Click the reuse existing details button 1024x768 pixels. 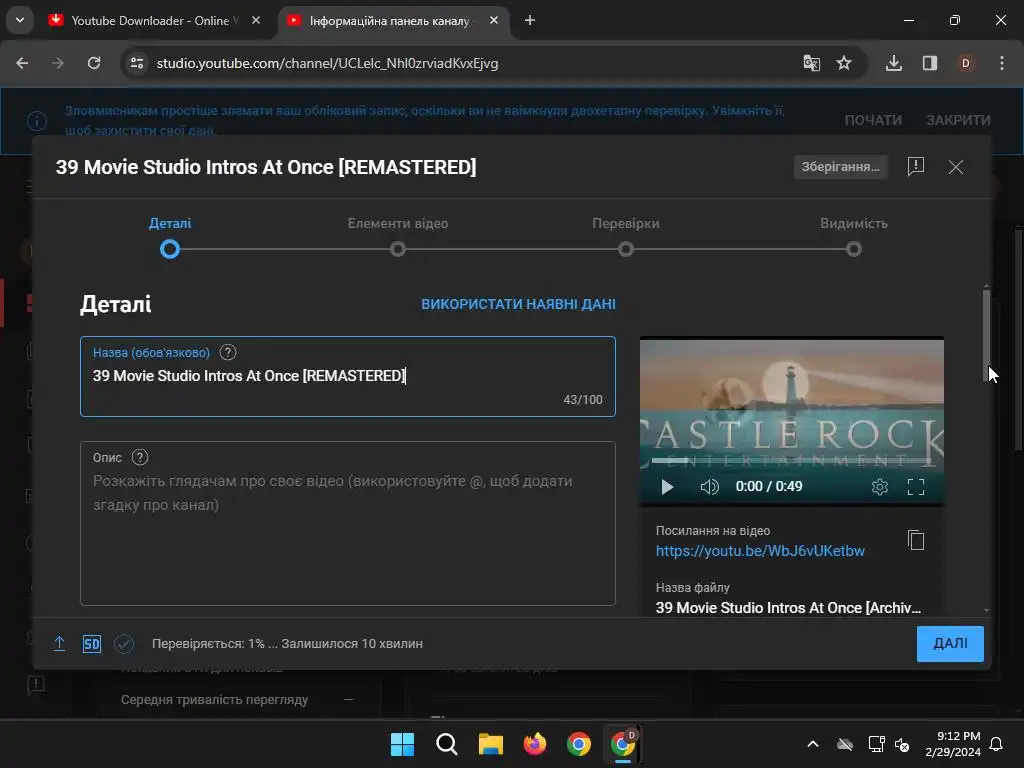click(518, 304)
